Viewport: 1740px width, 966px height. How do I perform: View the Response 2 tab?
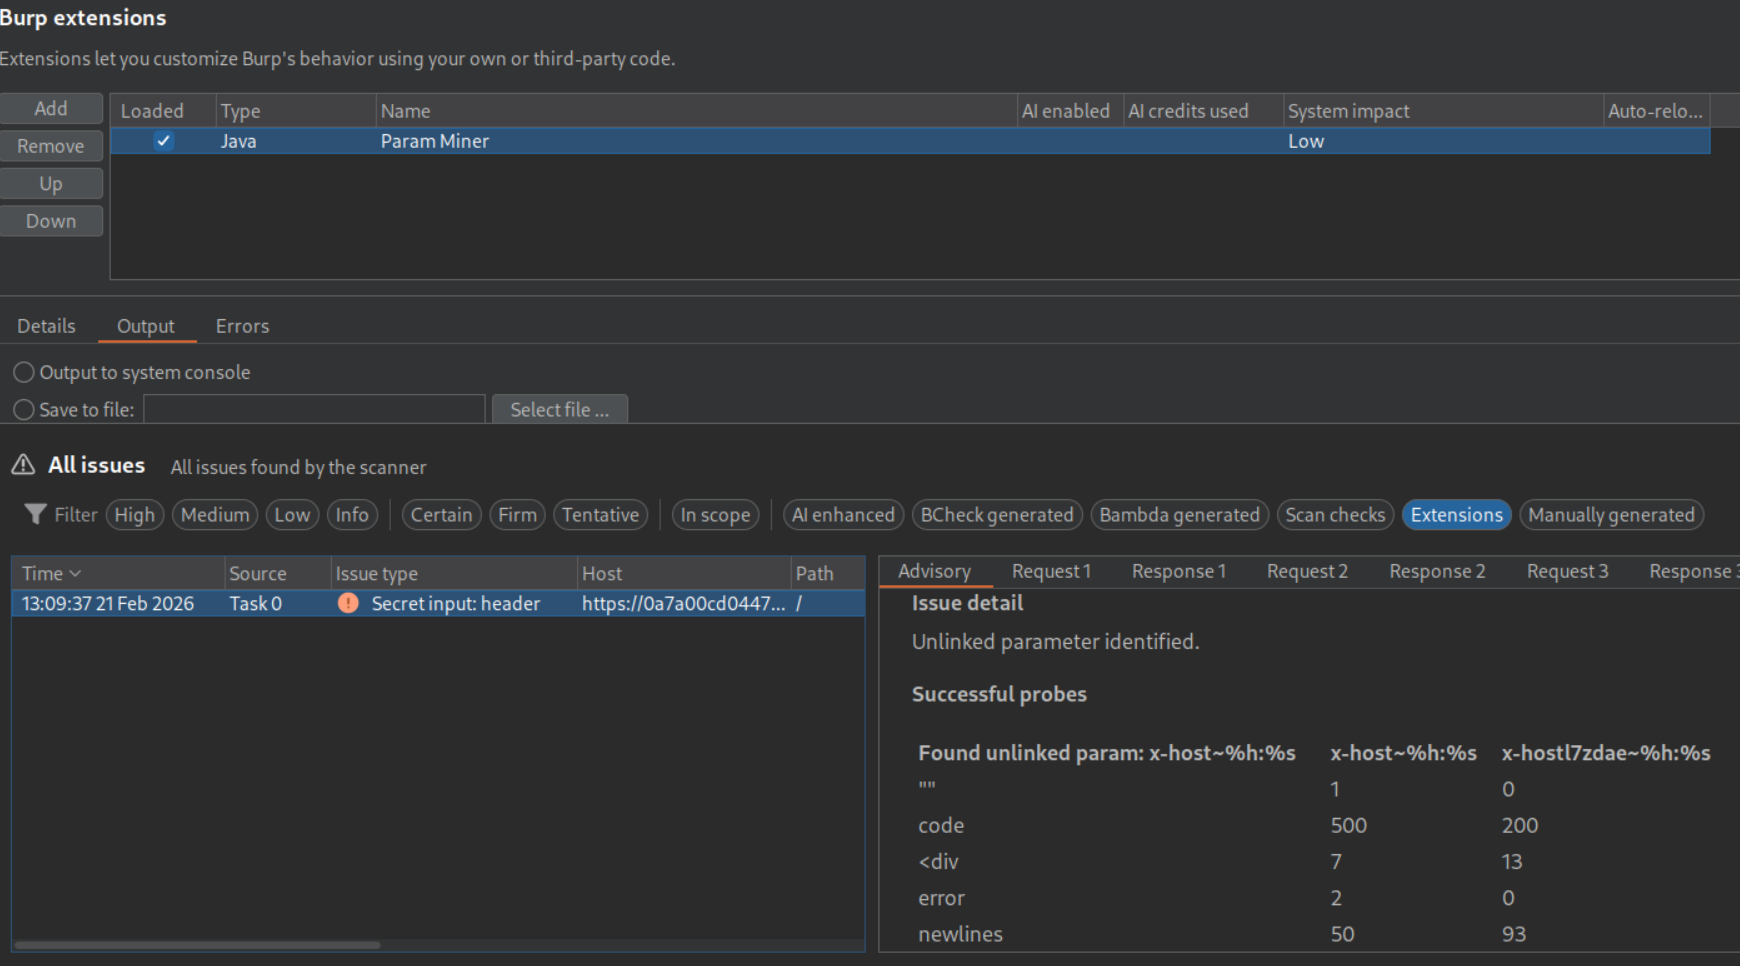tap(1437, 571)
